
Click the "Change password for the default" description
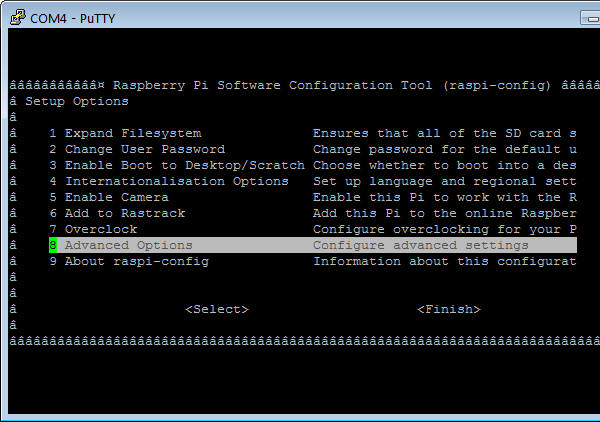click(444, 149)
